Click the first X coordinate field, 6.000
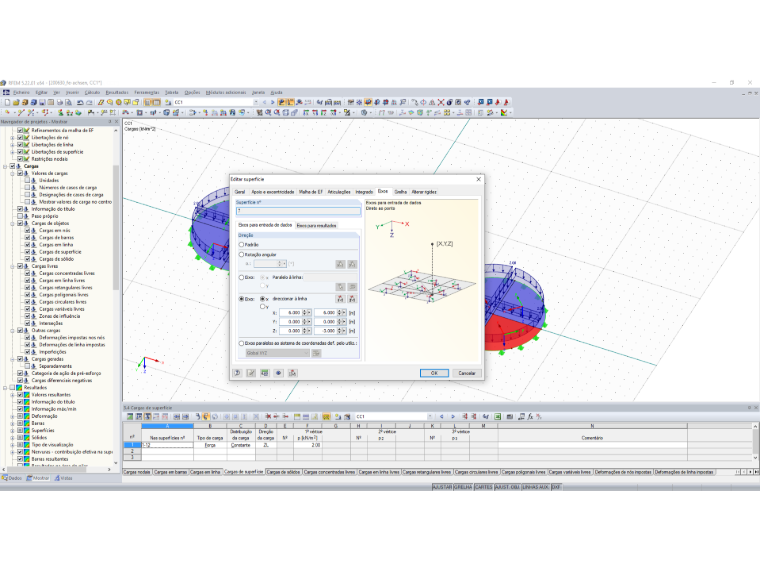760x570 pixels. tap(291, 313)
